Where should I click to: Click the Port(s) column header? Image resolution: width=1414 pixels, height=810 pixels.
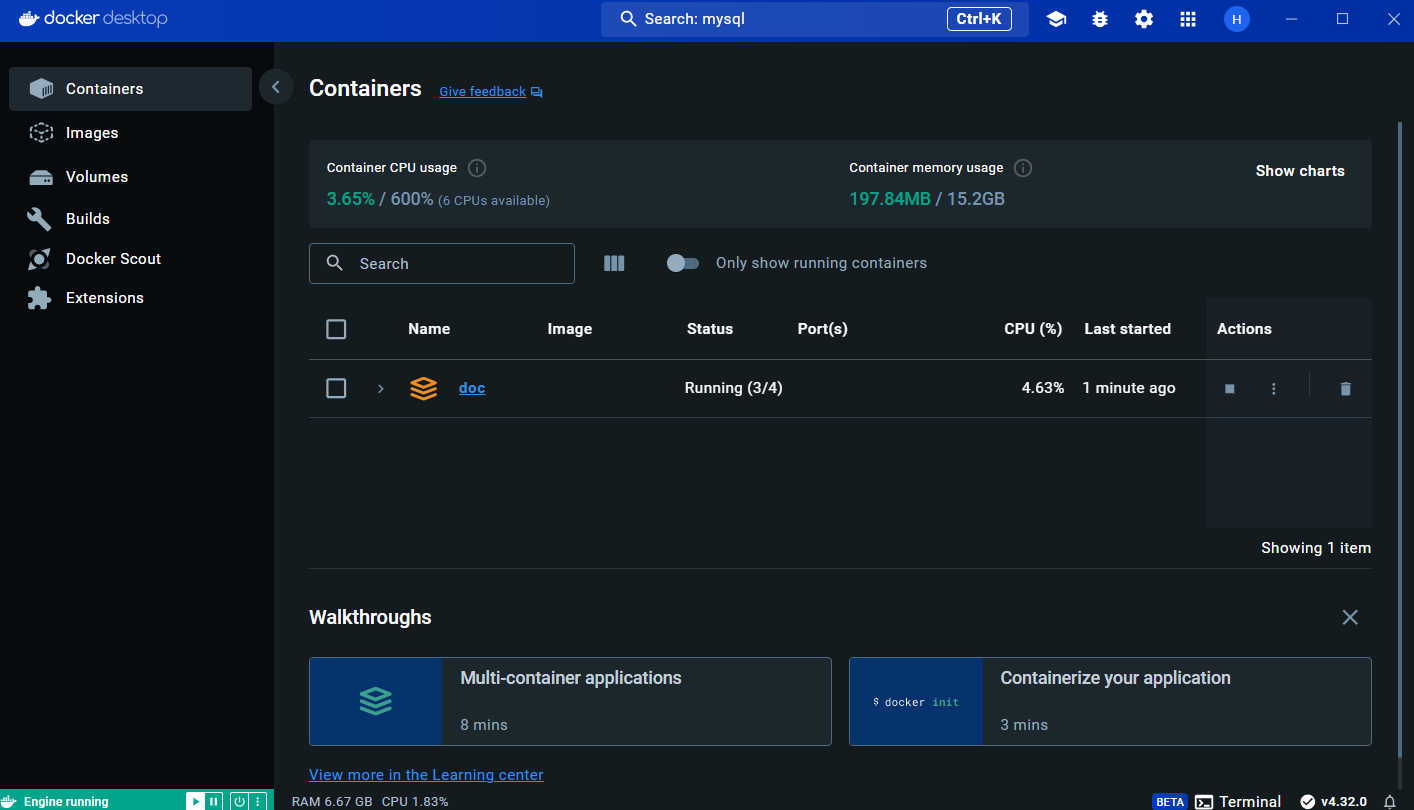click(x=822, y=329)
